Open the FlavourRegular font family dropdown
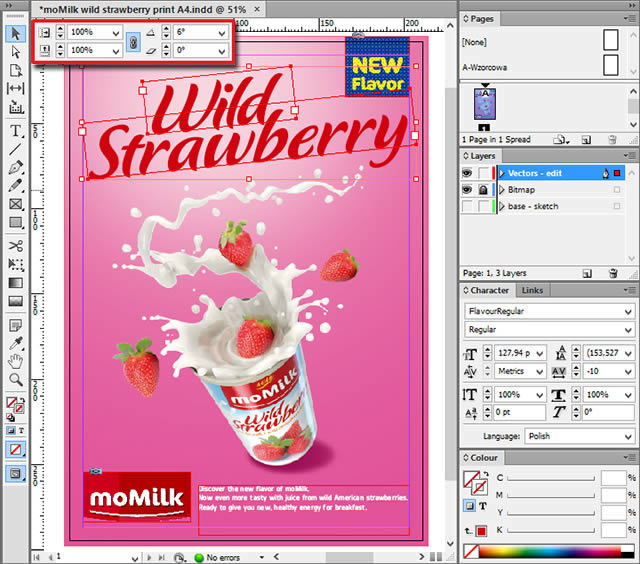The width and height of the screenshot is (640, 564). coord(628,312)
